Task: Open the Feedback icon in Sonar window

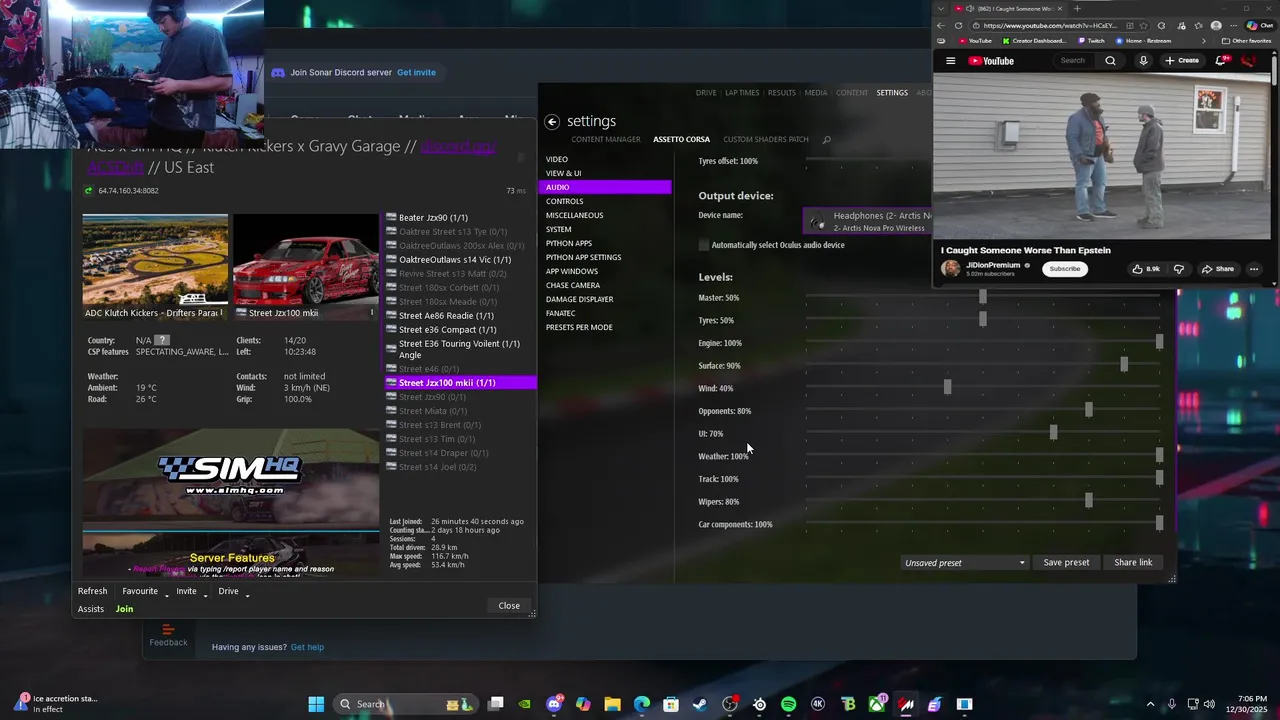Action: pos(168,635)
